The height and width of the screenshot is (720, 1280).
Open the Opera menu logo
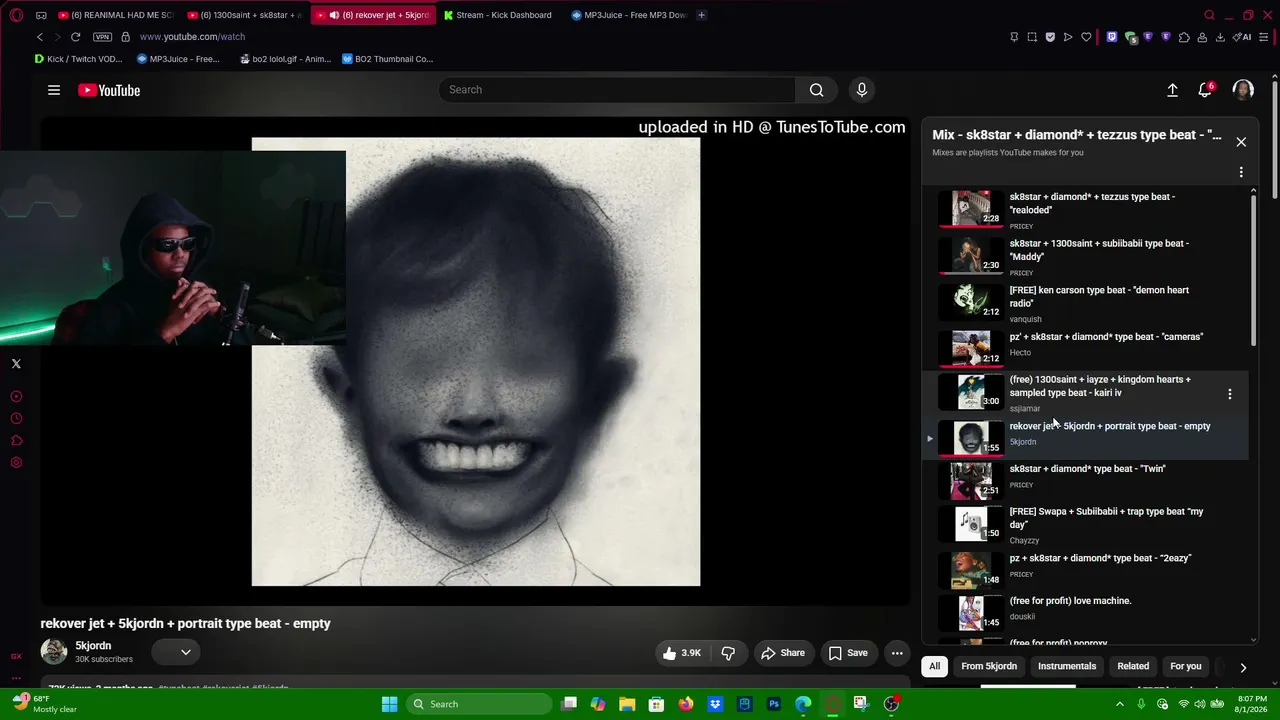15,15
